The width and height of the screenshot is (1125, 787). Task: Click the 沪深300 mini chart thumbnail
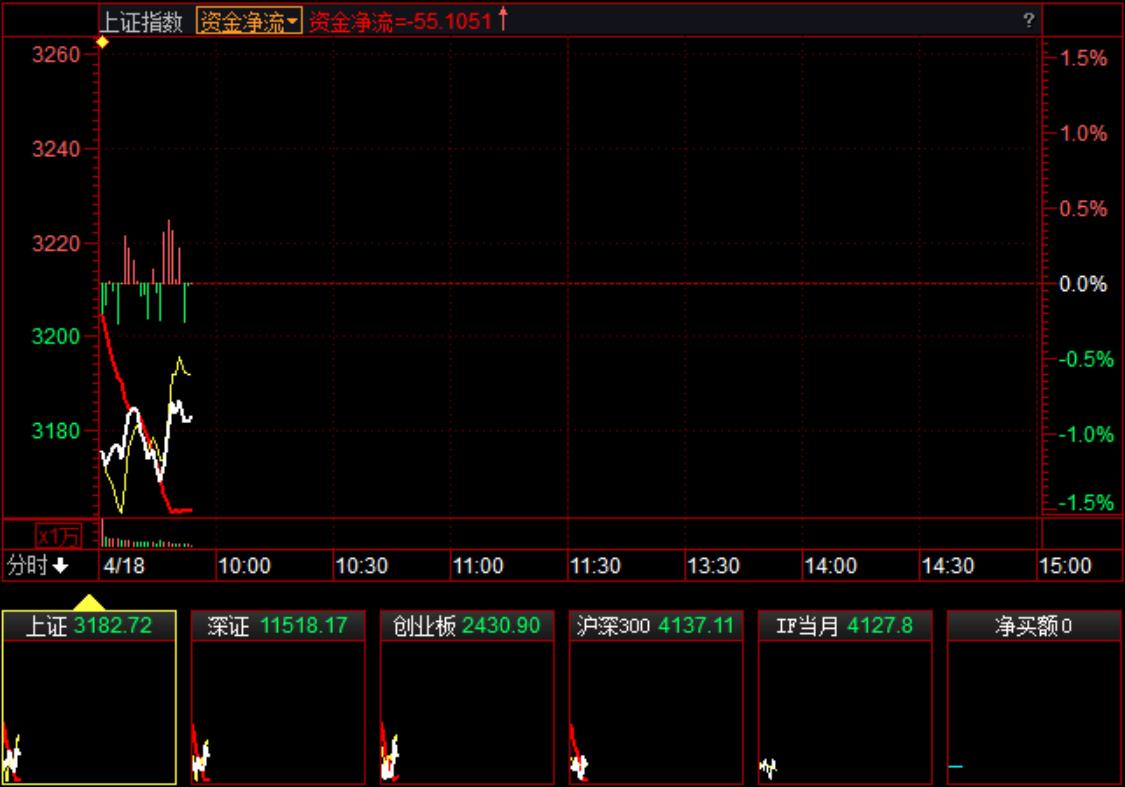click(656, 712)
